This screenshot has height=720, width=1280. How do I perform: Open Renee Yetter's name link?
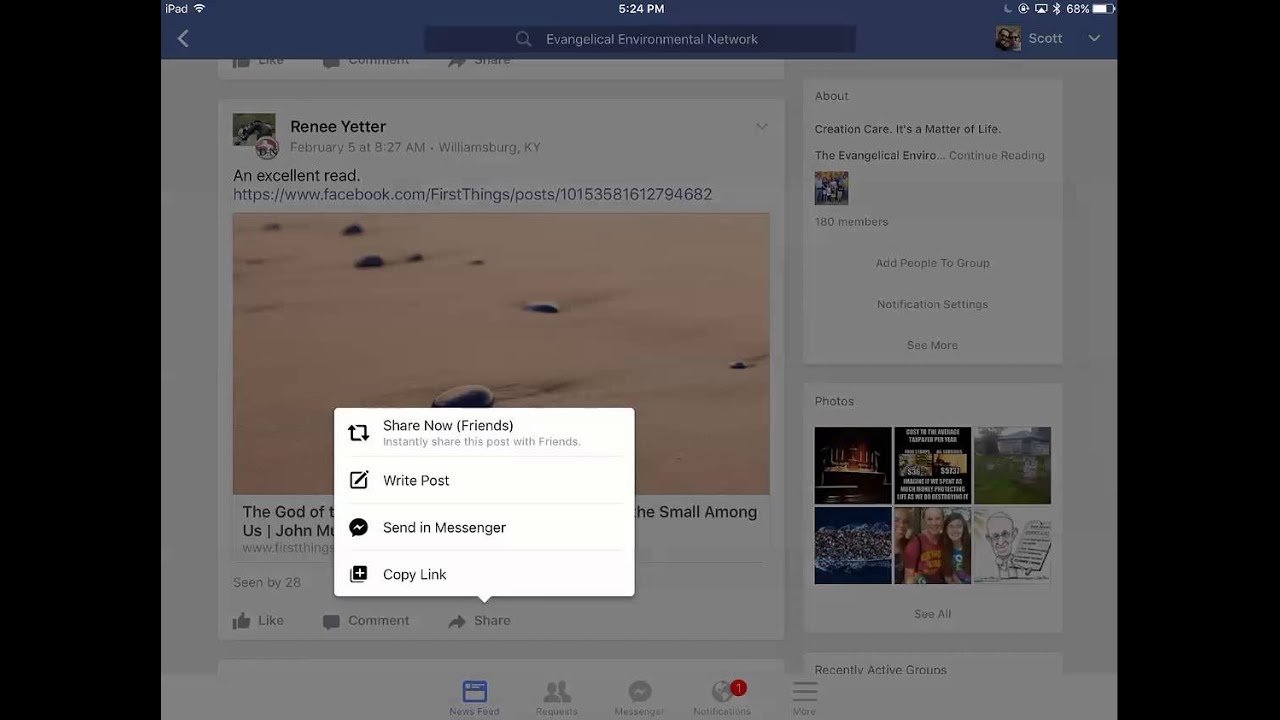pyautogui.click(x=338, y=126)
